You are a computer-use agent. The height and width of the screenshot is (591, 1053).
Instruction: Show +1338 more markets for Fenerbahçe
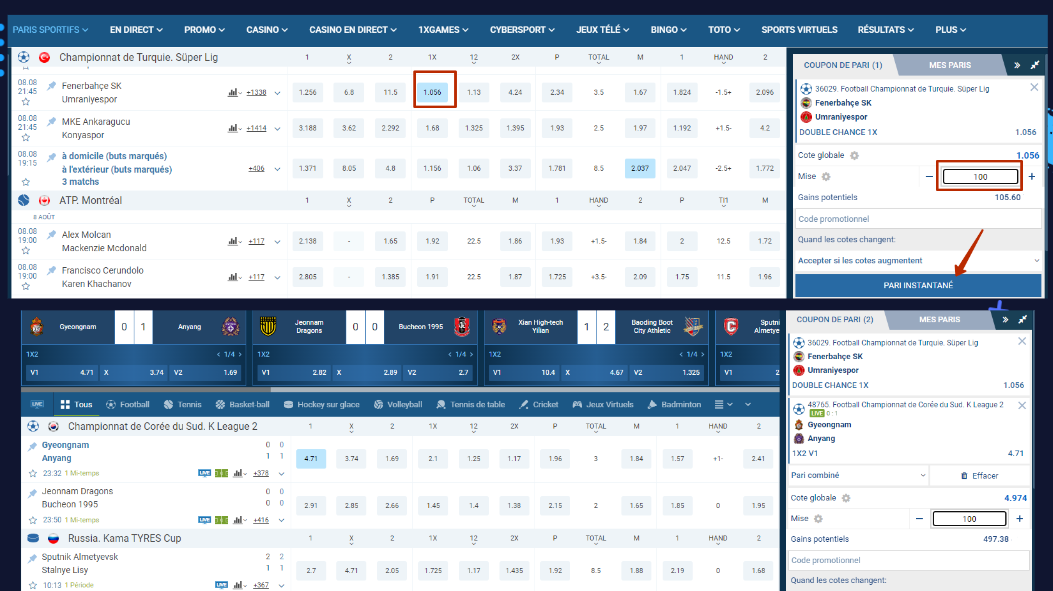point(257,93)
